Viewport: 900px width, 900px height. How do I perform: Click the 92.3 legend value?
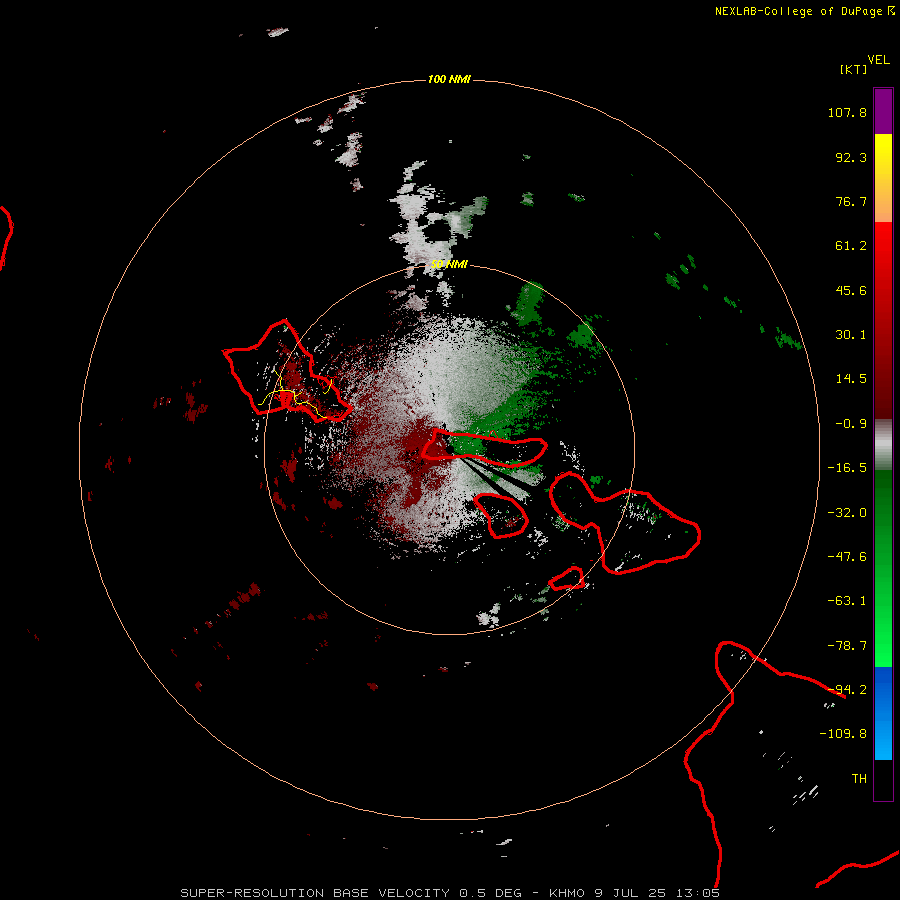(851, 157)
